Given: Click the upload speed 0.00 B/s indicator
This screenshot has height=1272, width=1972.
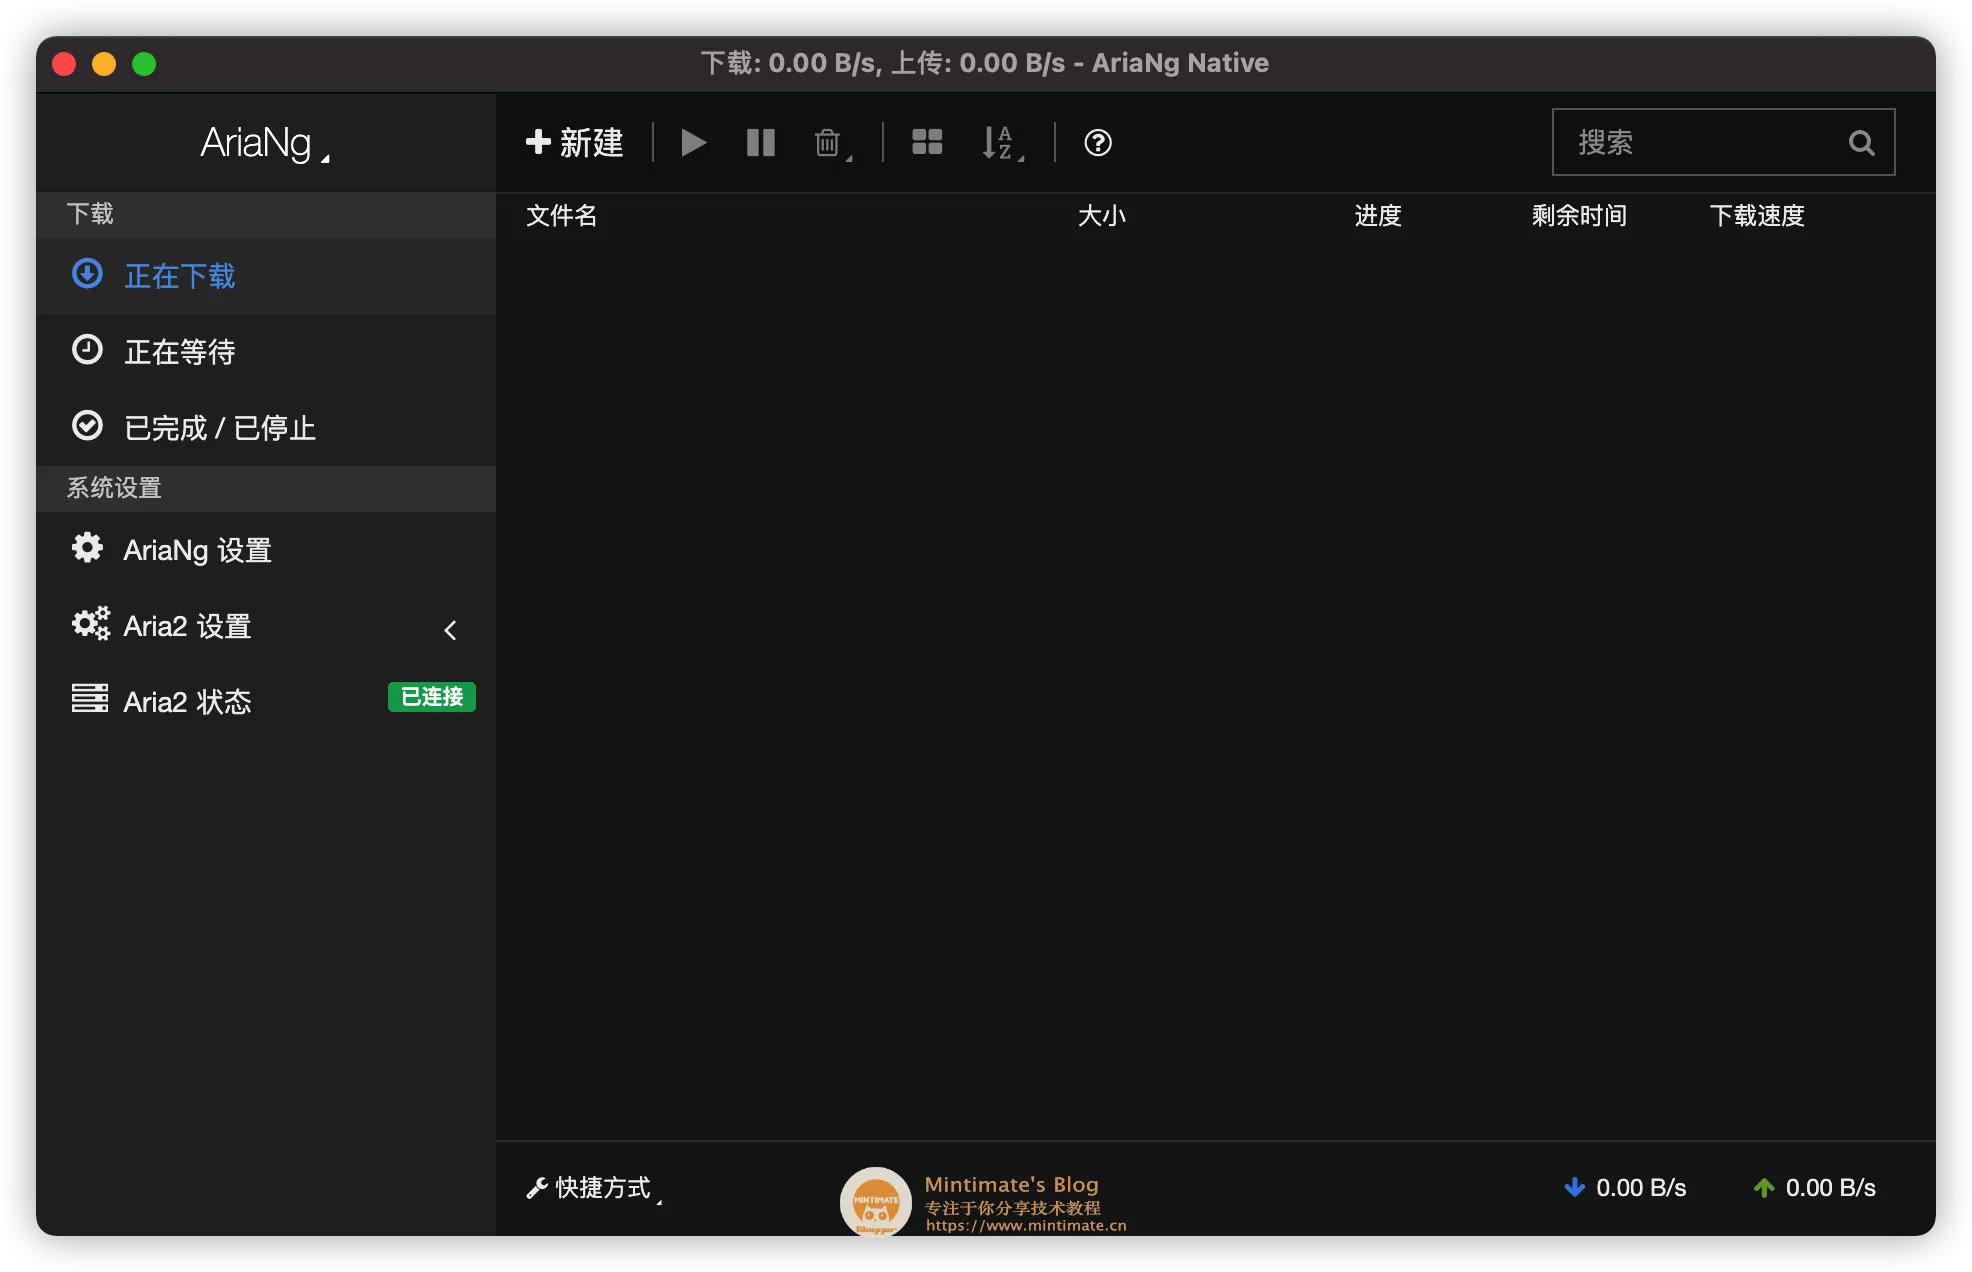Looking at the screenshot, I should pyautogui.click(x=1815, y=1188).
